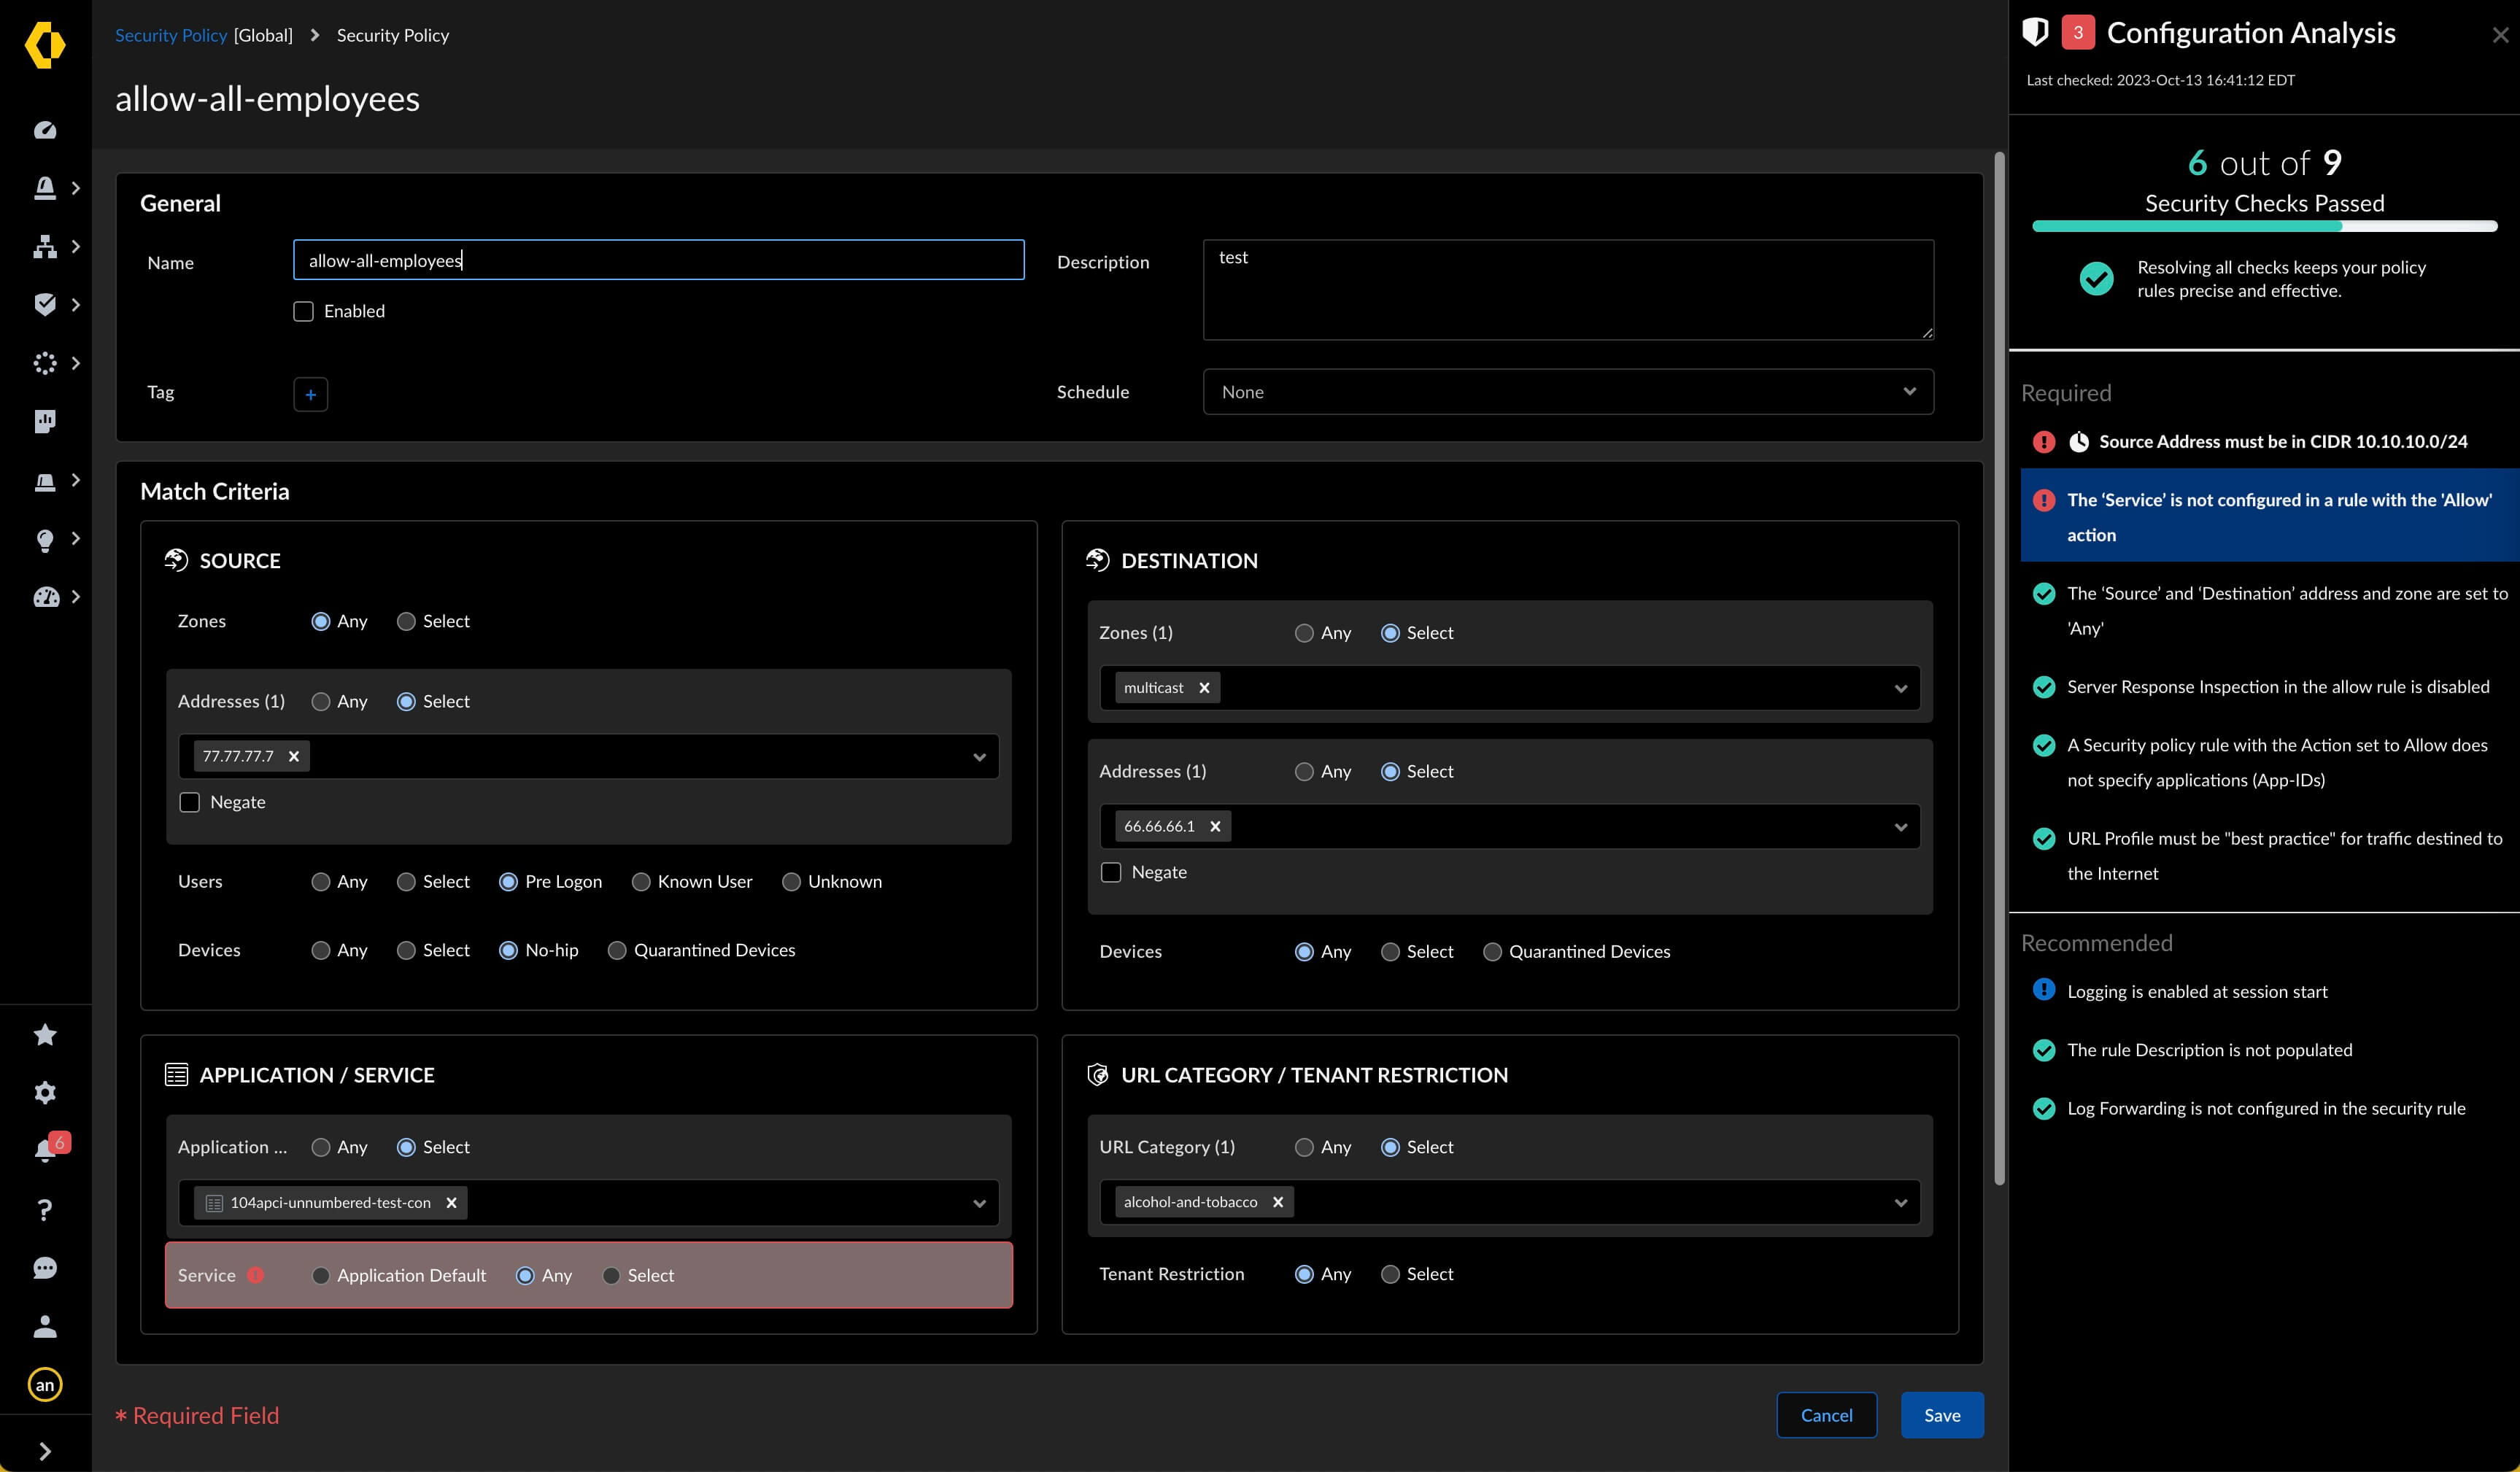Open Security Policy breadcrumb link
2520x1472 pixels.
click(171, 34)
